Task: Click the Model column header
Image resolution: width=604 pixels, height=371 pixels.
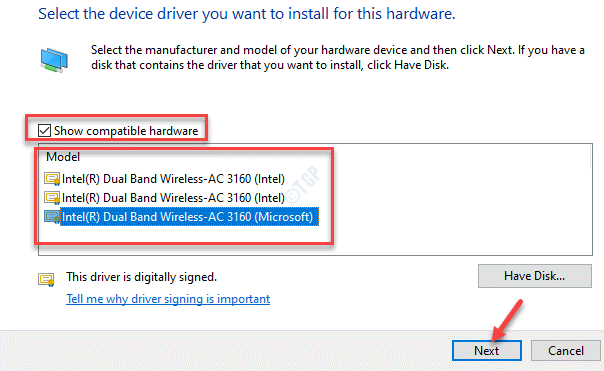Action: (63, 157)
